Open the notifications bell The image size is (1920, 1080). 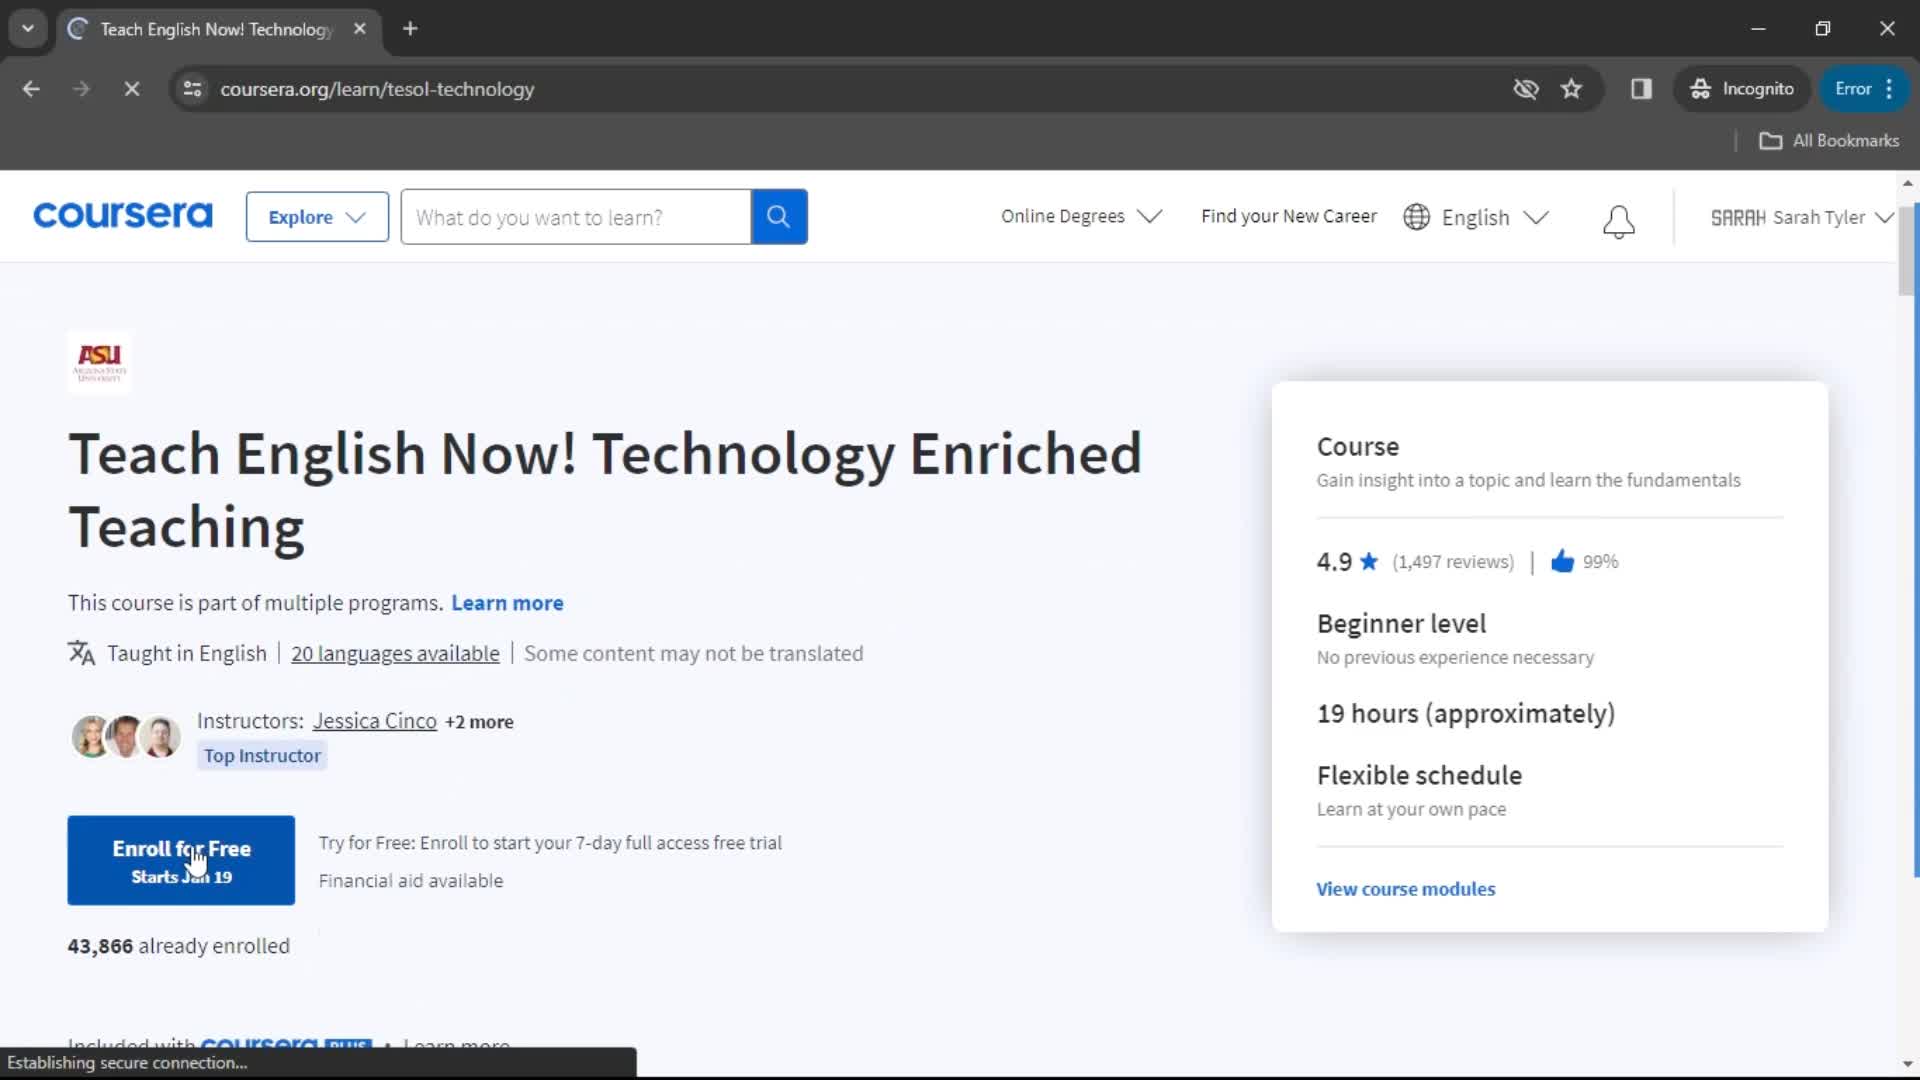1618,221
